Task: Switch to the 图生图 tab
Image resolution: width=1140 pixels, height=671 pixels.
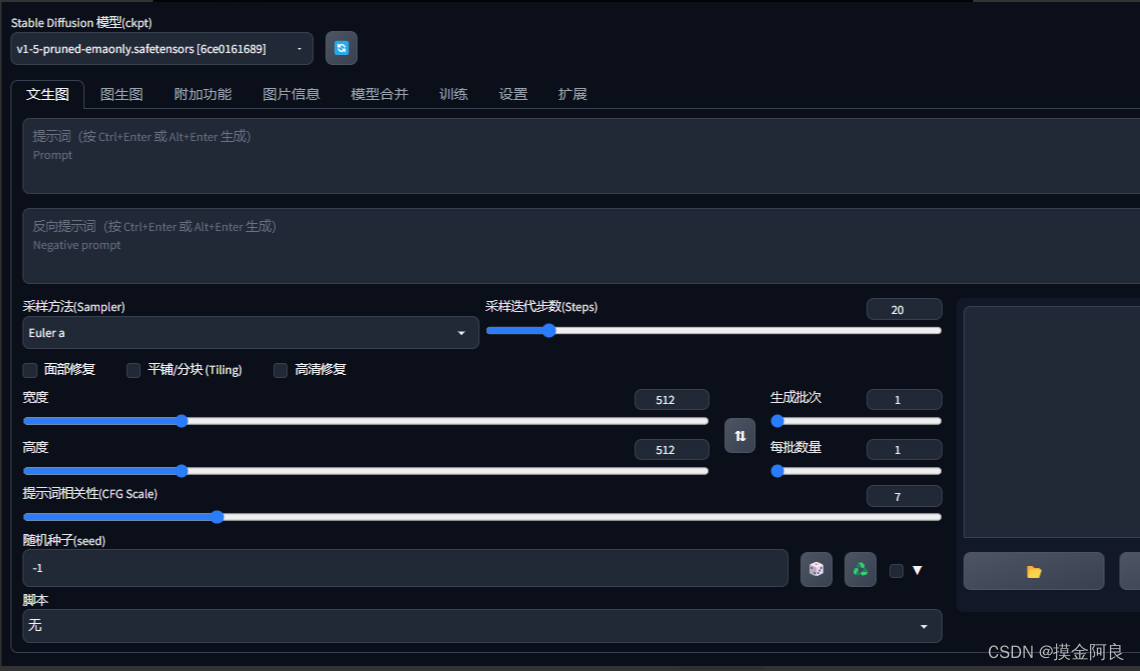Action: point(121,95)
